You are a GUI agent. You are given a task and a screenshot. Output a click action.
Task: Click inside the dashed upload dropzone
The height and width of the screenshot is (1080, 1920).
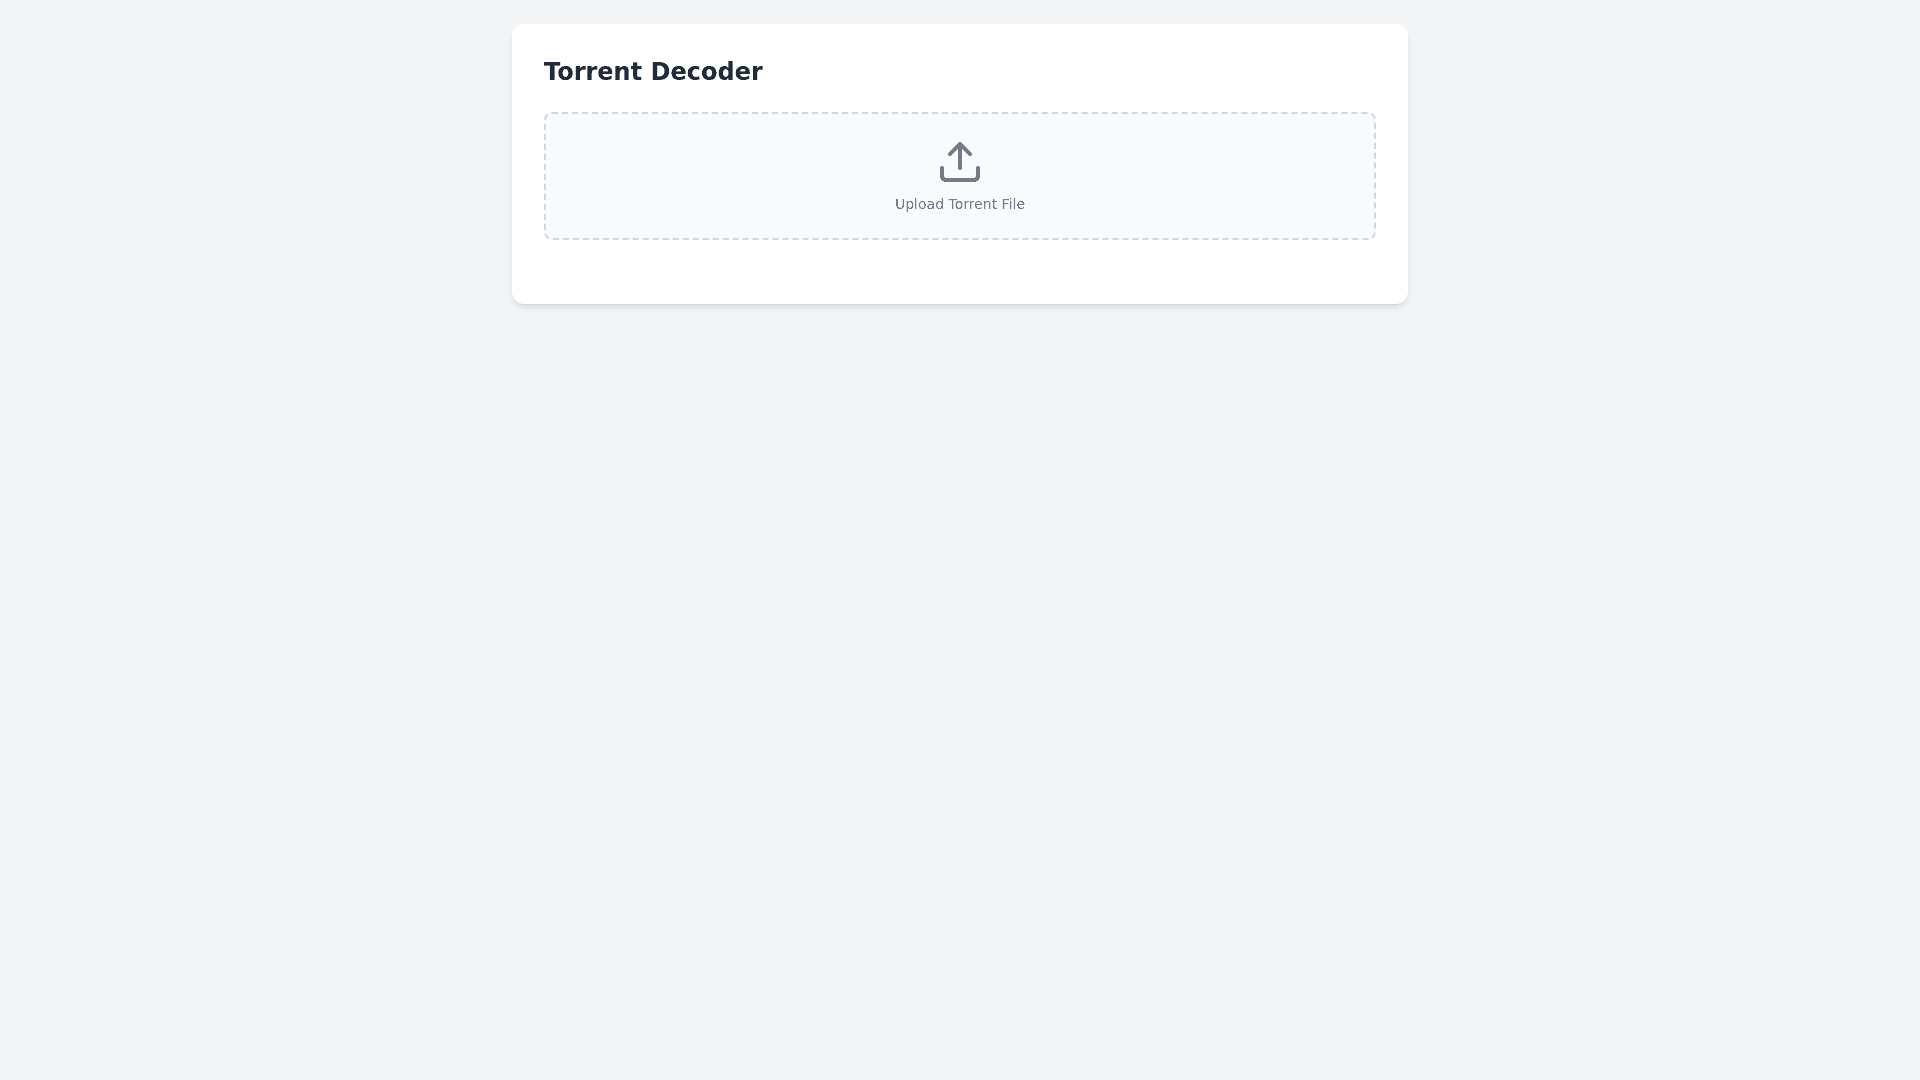960,176
